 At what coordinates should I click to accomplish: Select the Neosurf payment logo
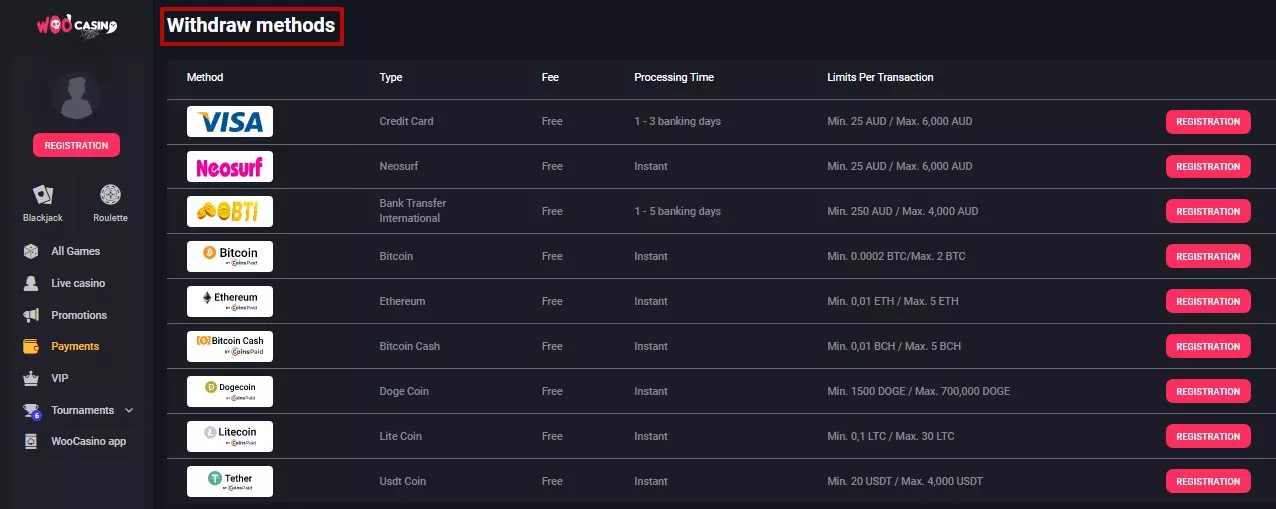coord(230,166)
